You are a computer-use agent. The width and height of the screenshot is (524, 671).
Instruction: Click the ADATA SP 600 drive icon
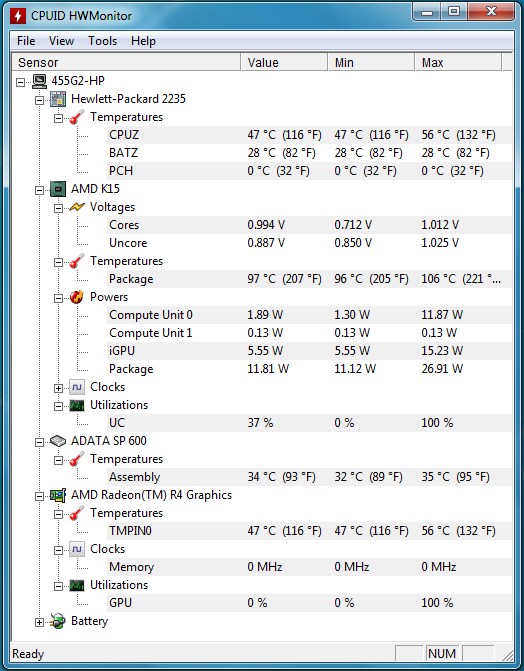[x=58, y=441]
